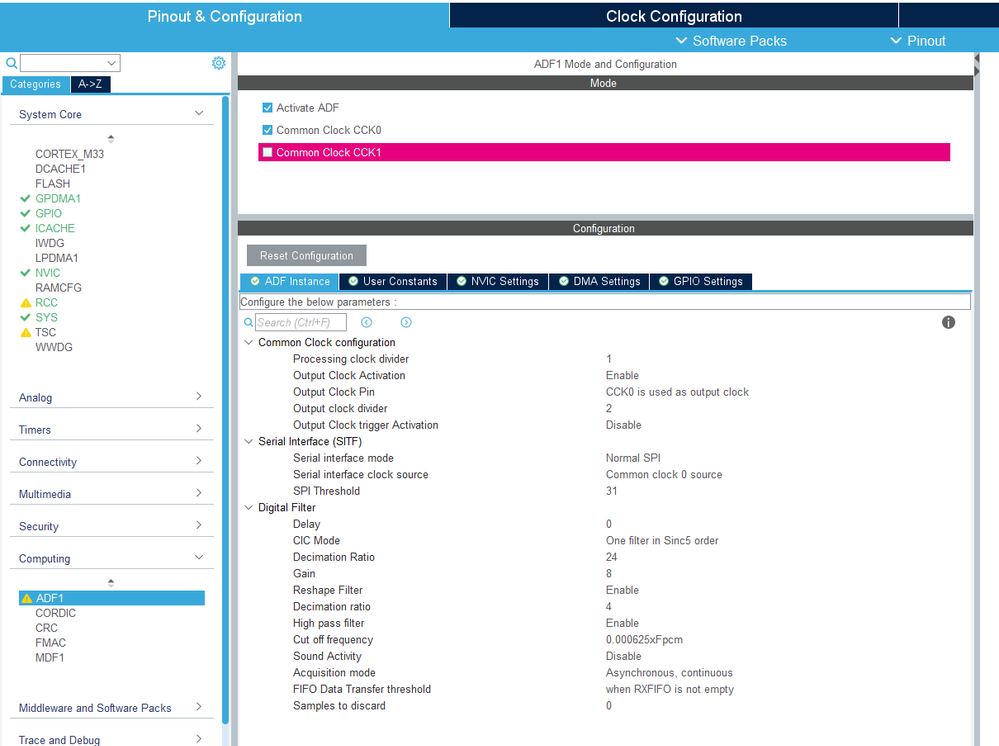Image resolution: width=999 pixels, height=746 pixels.
Task: Select the ADF Instance tab
Action: [290, 282]
